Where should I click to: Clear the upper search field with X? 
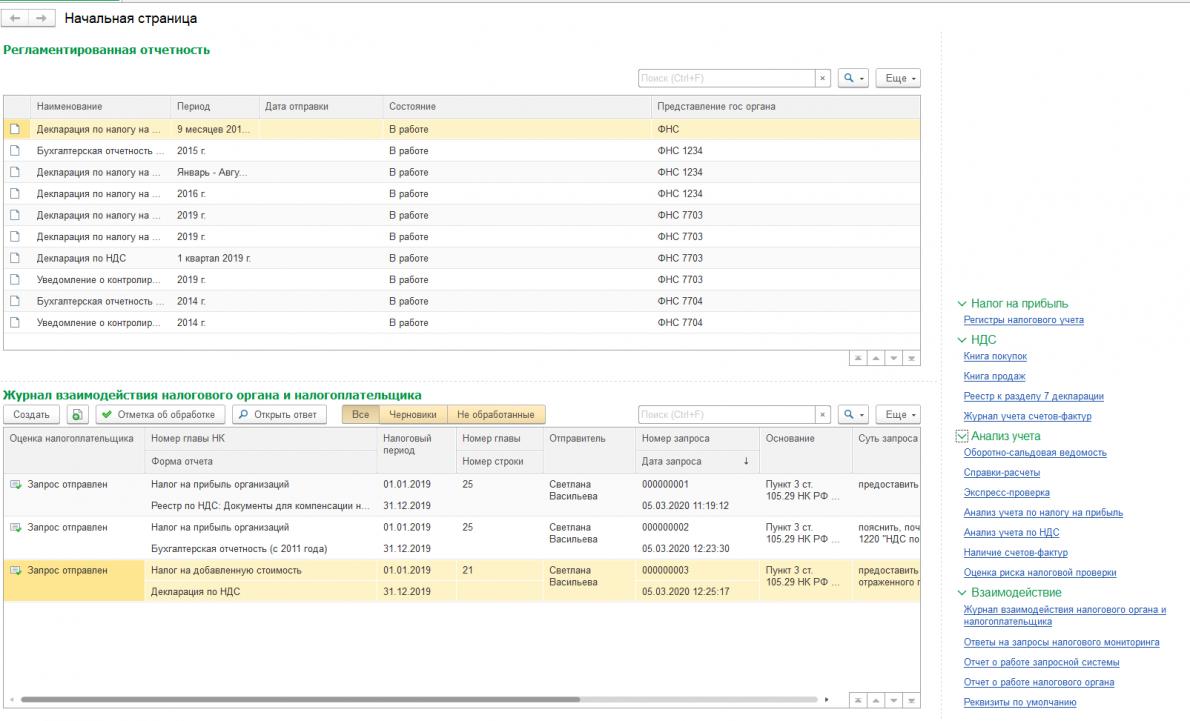coord(823,78)
